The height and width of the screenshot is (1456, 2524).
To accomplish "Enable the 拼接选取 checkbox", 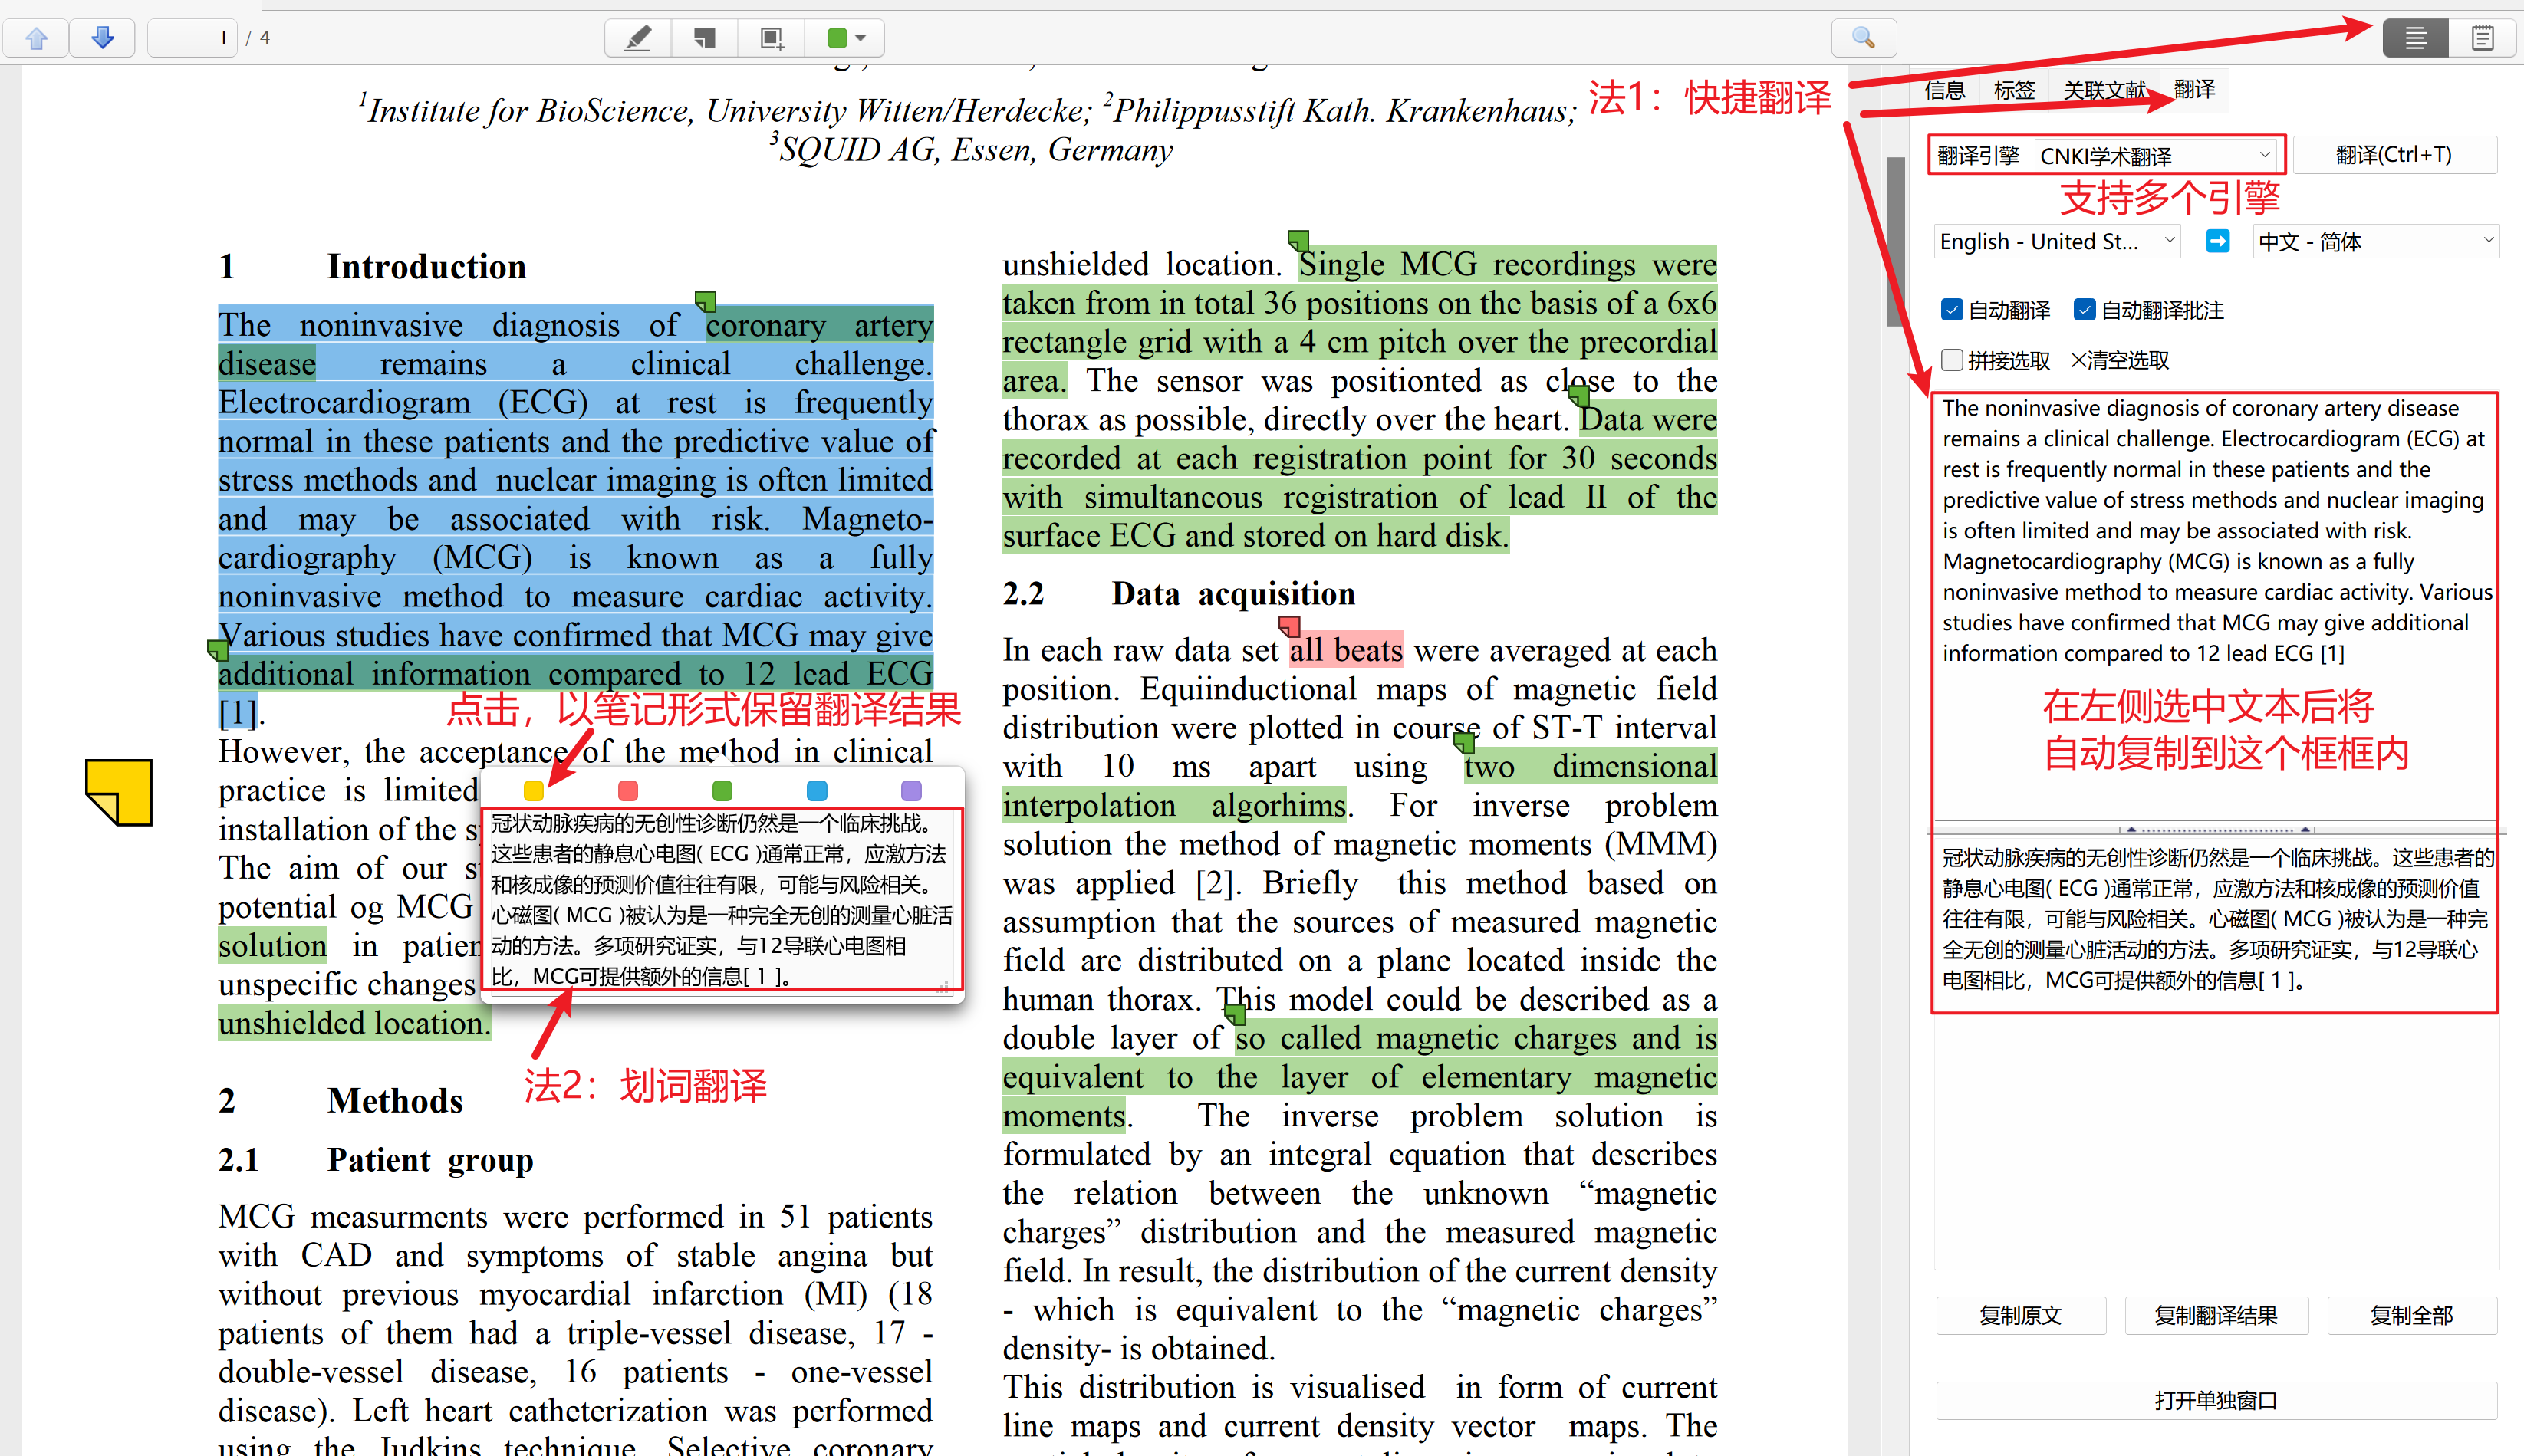I will click(x=1951, y=360).
